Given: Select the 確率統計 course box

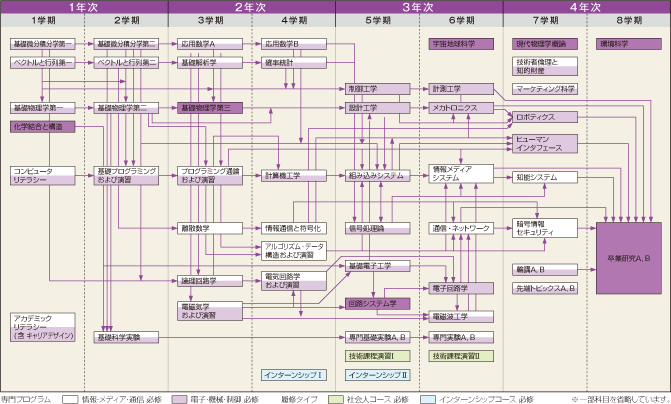Looking at the screenshot, I should (x=294, y=63).
